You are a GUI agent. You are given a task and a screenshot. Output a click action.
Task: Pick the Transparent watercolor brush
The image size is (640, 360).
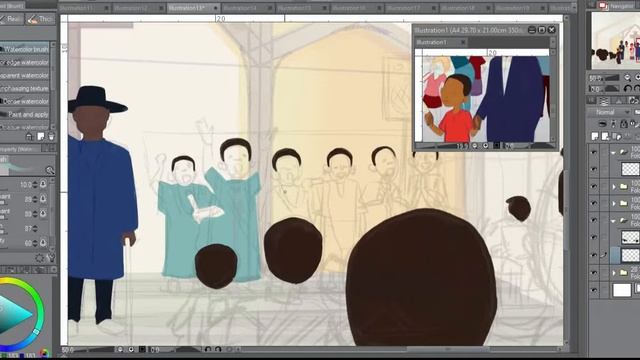click(24, 75)
